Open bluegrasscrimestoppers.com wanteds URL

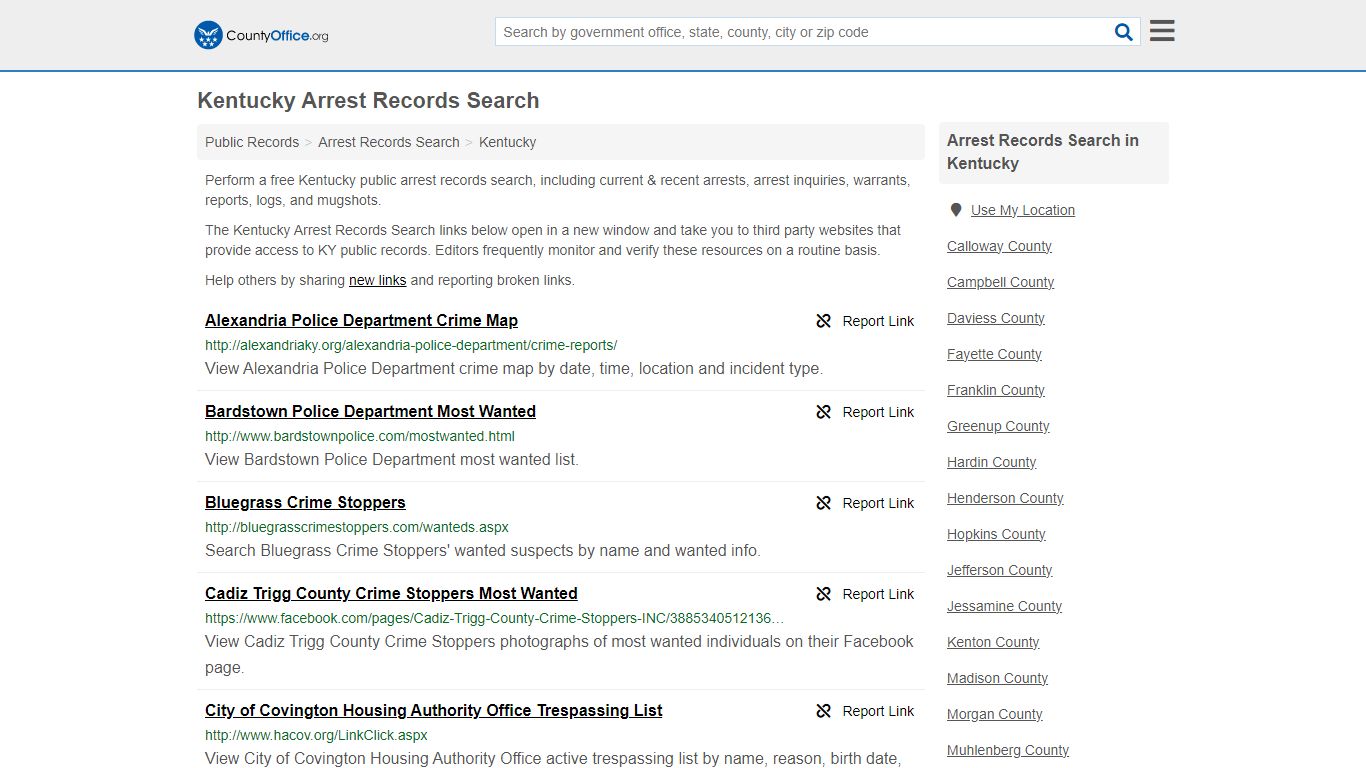(357, 527)
